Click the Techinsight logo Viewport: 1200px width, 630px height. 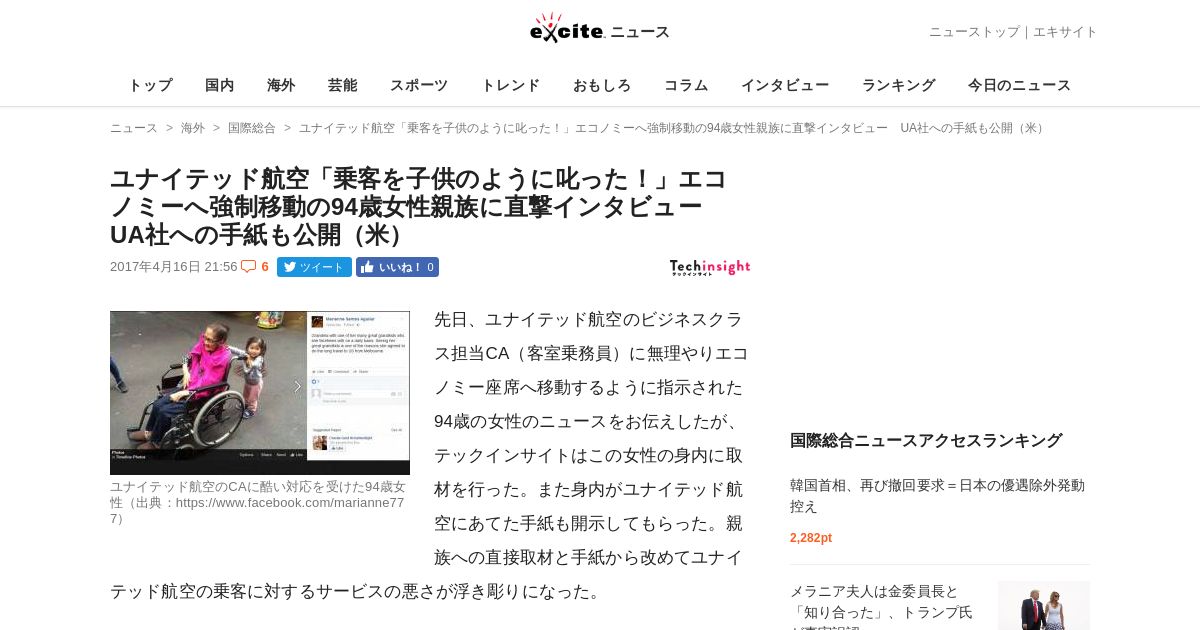coord(710,267)
